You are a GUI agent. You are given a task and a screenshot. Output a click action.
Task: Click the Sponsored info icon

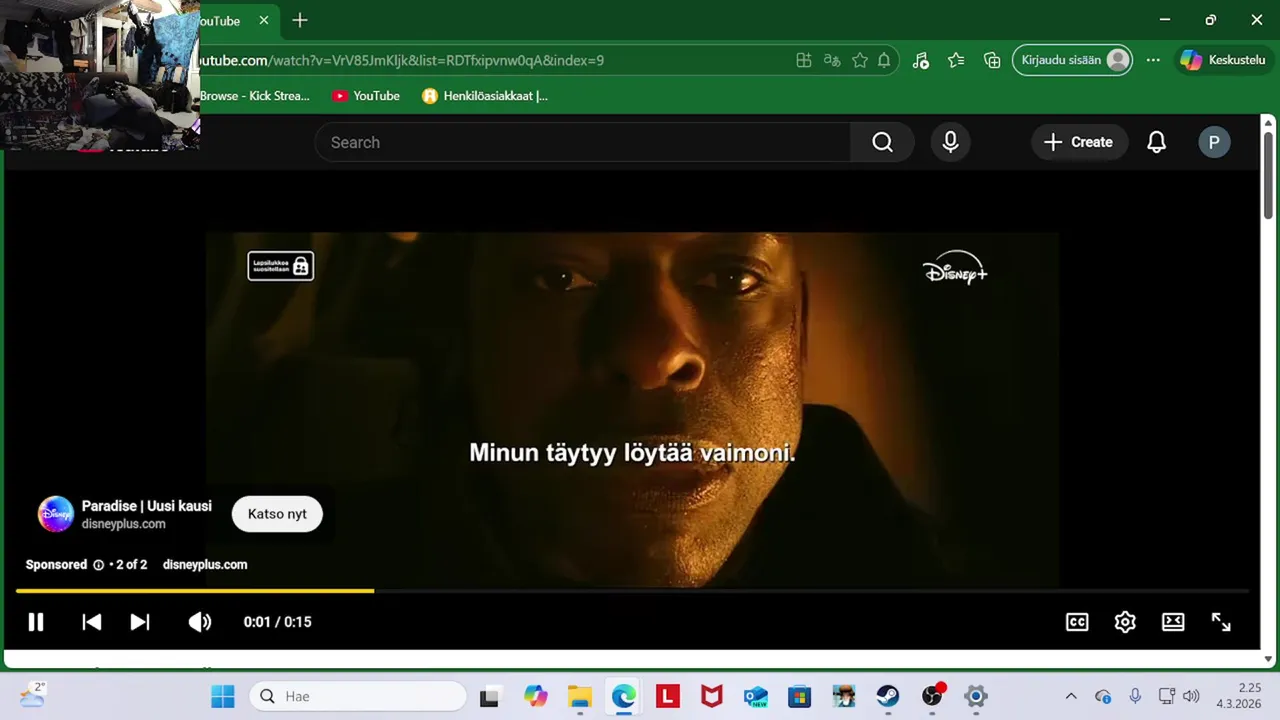[98, 565]
